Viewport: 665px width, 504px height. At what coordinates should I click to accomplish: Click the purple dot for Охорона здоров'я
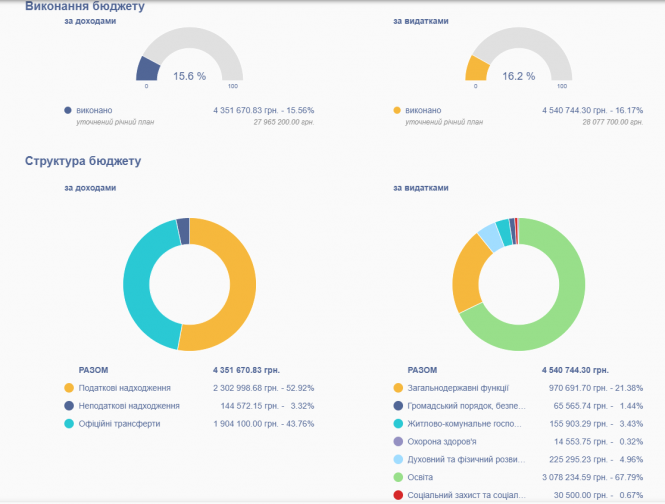[x=398, y=441]
